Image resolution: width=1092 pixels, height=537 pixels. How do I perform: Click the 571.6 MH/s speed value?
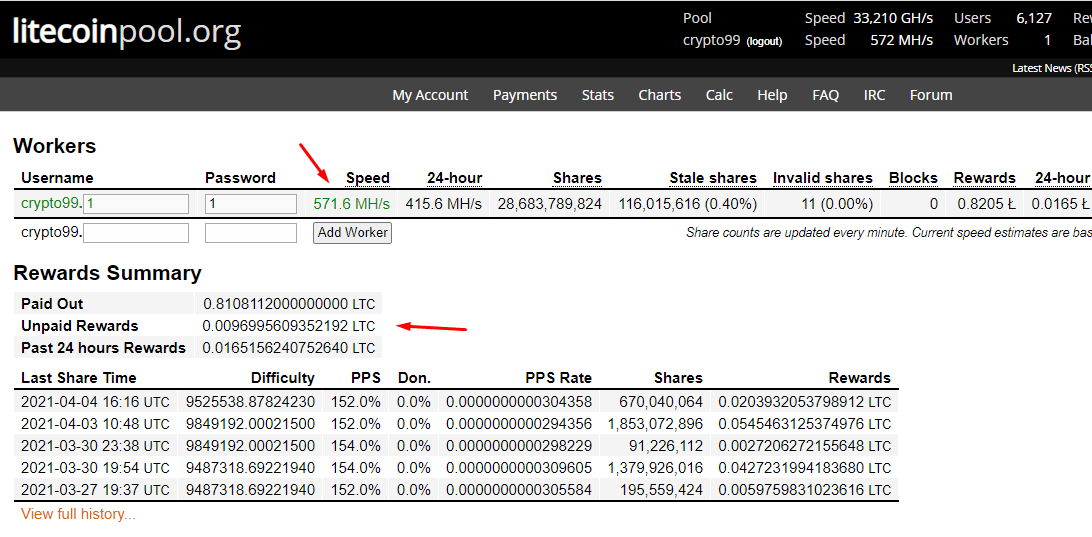pos(352,204)
